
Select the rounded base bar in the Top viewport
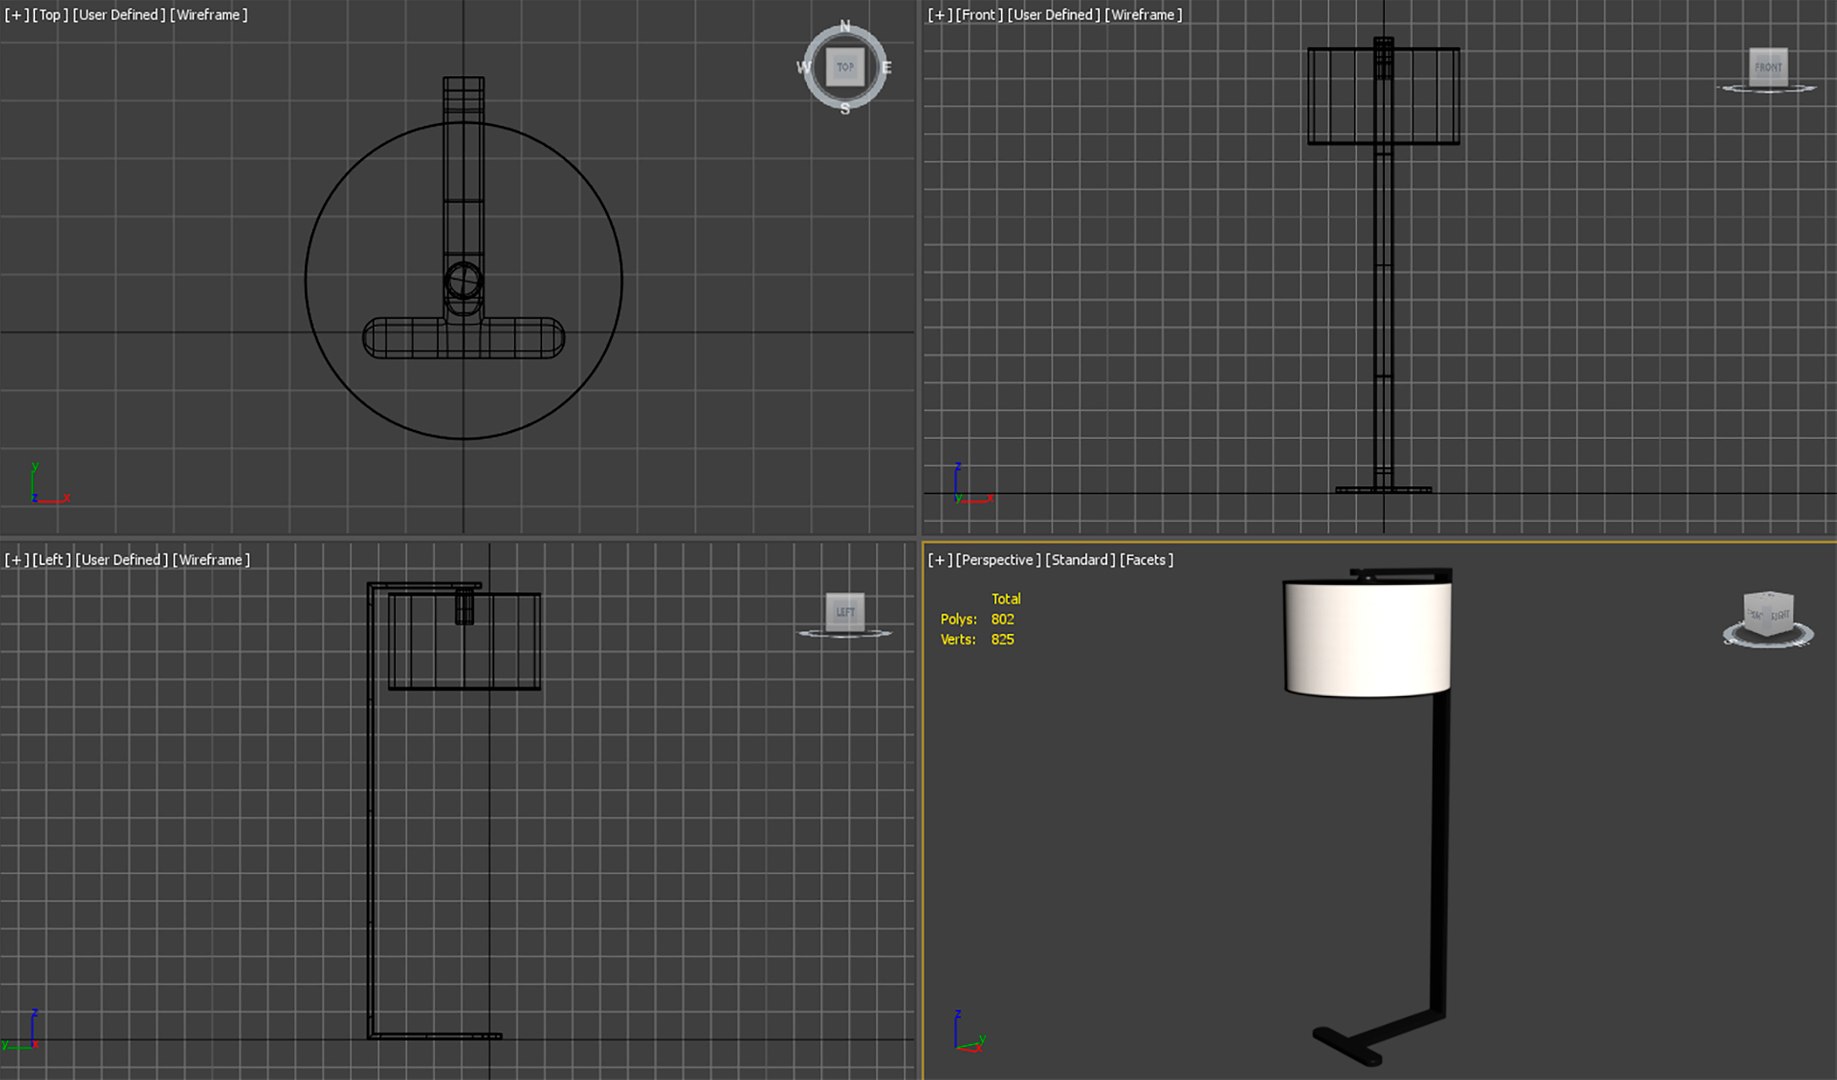click(464, 338)
